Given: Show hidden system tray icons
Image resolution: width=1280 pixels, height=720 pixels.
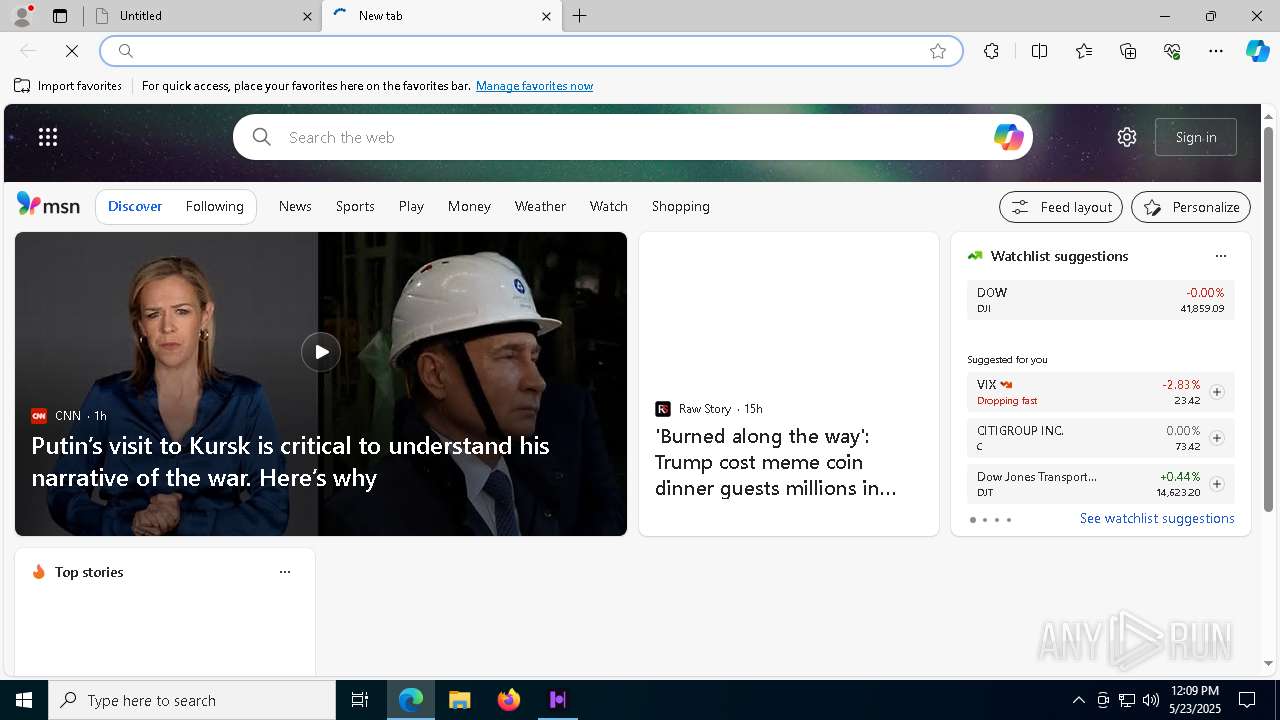Looking at the screenshot, I should [1078, 700].
